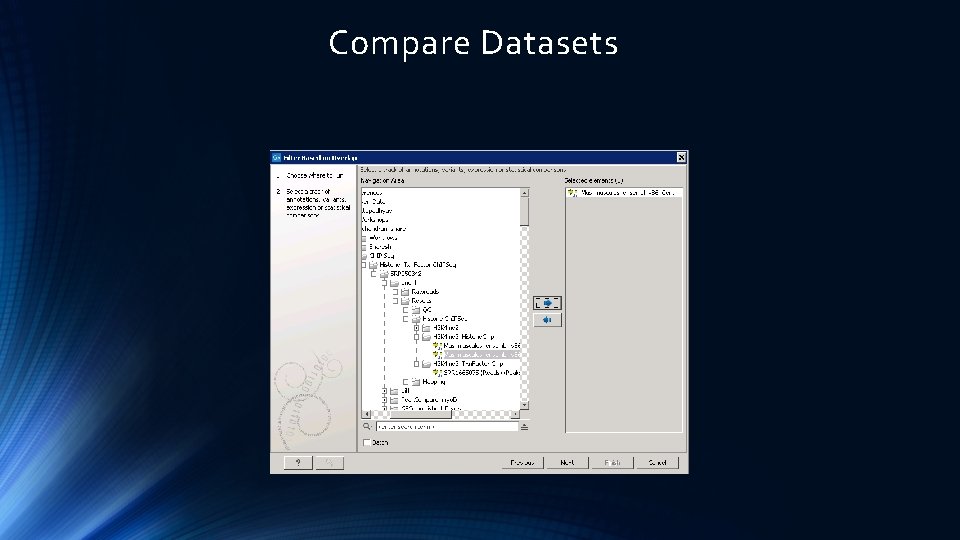960x540 pixels.
Task: Select the Mapping folder label
Action: (x=433, y=382)
